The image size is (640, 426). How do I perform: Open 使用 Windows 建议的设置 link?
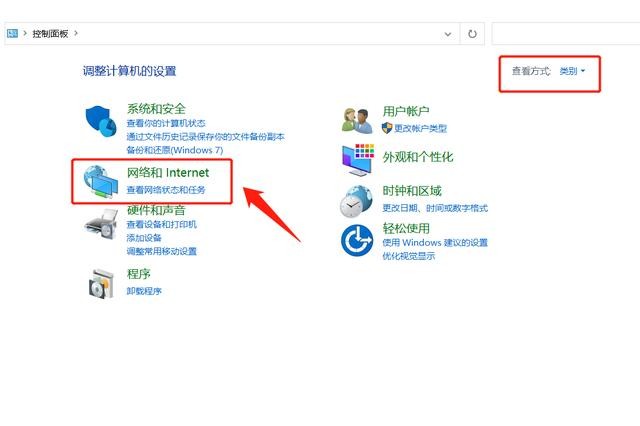tap(435, 243)
